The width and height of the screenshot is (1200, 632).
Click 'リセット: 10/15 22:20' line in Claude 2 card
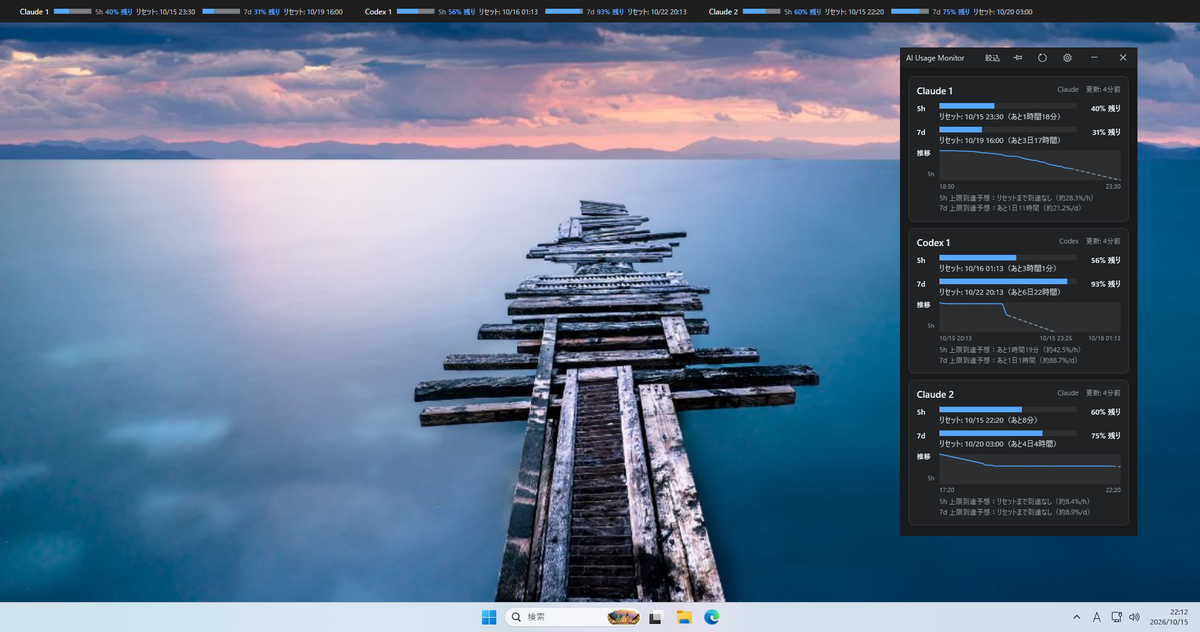986,420
